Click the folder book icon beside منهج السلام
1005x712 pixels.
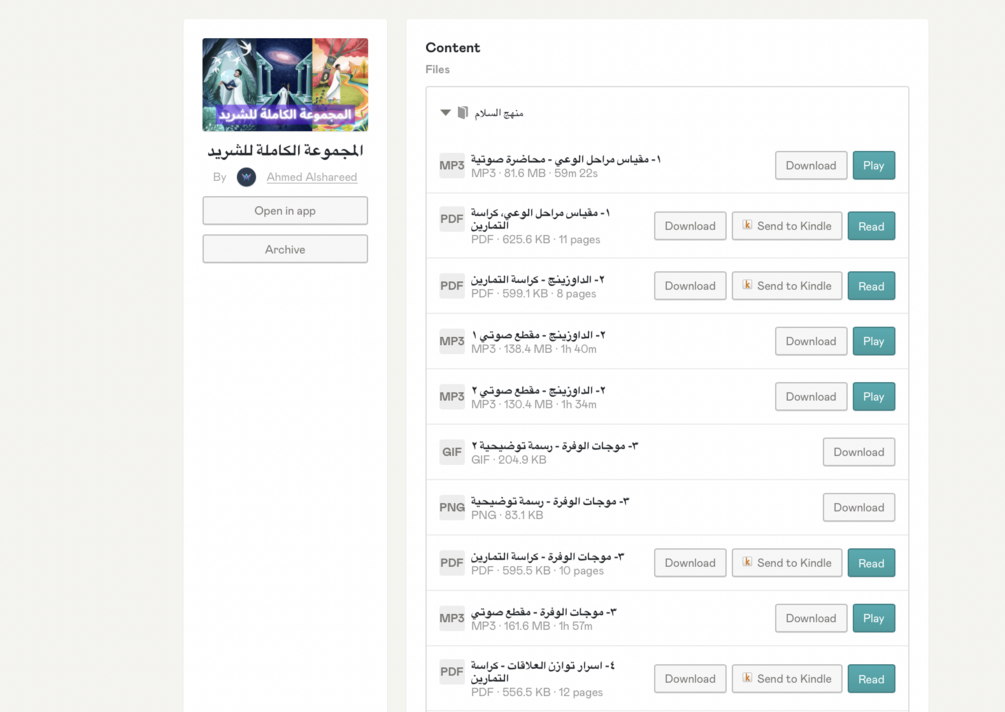coord(463,113)
